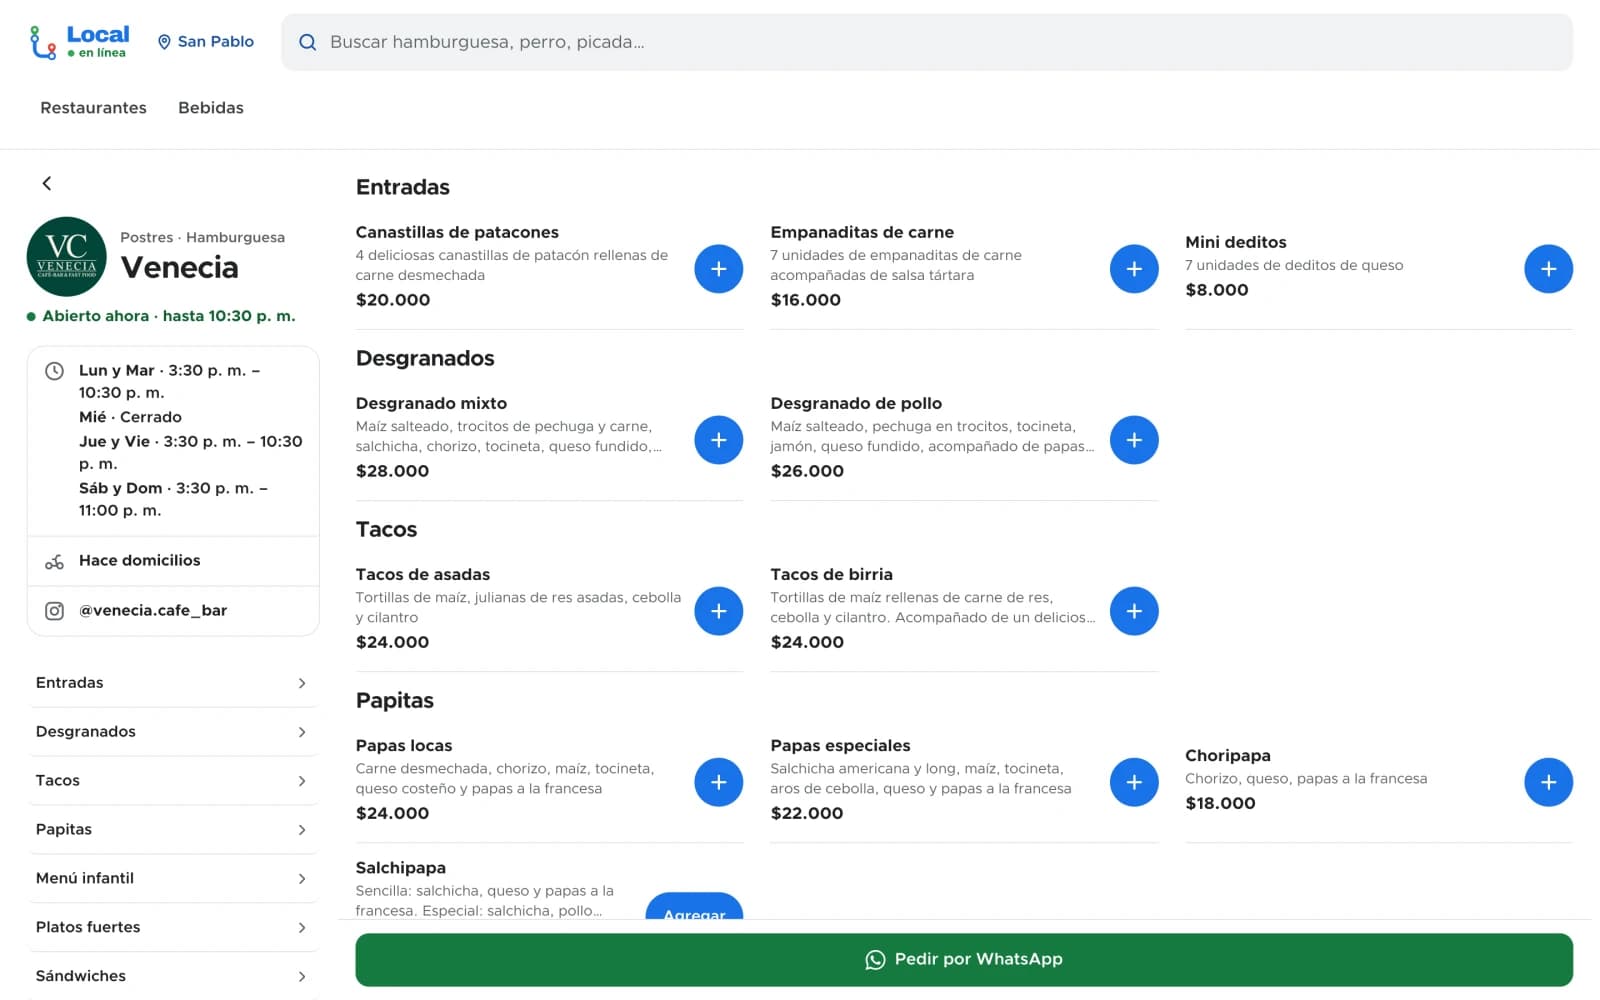
Task: Add Tacos de birria with plus button
Action: pos(1134,611)
